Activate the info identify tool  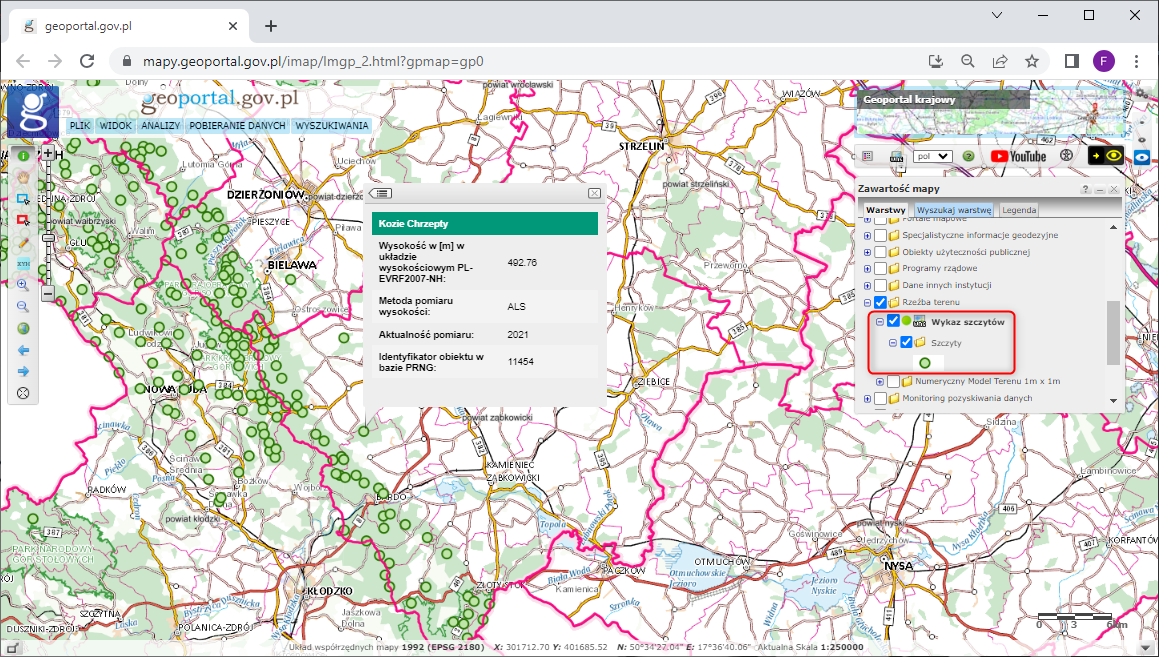[x=23, y=155]
